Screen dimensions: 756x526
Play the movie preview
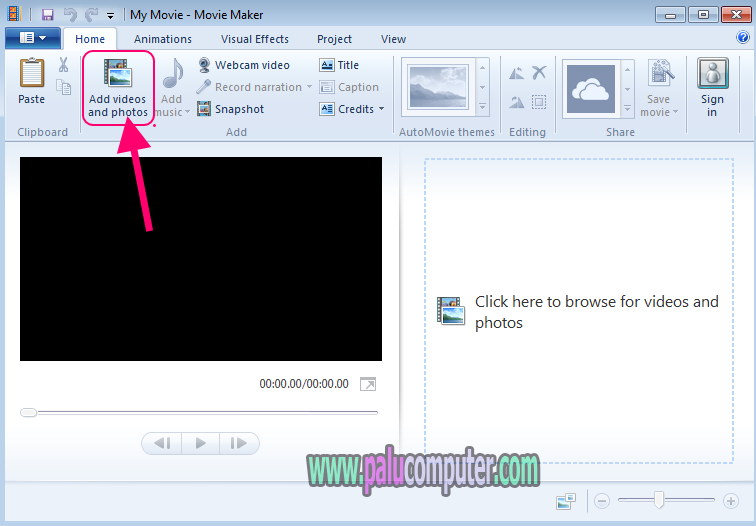pos(201,443)
